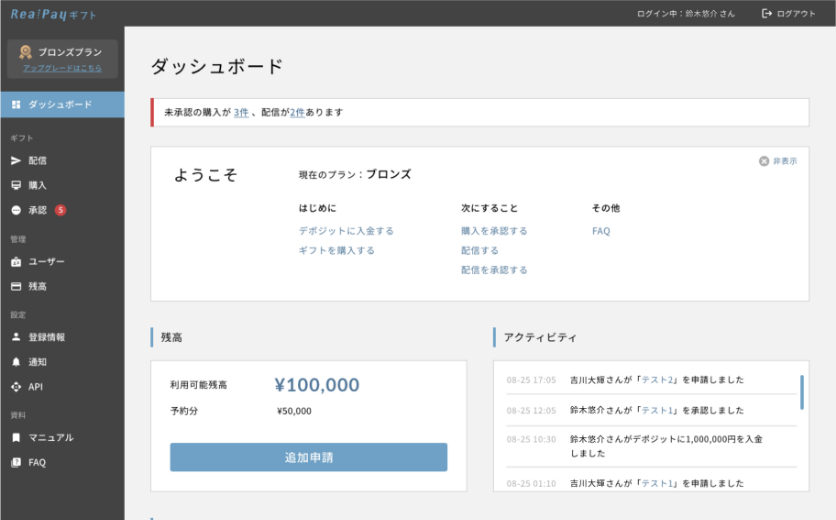
Task: Click the ¥50,000 reserved amount
Action: (294, 411)
